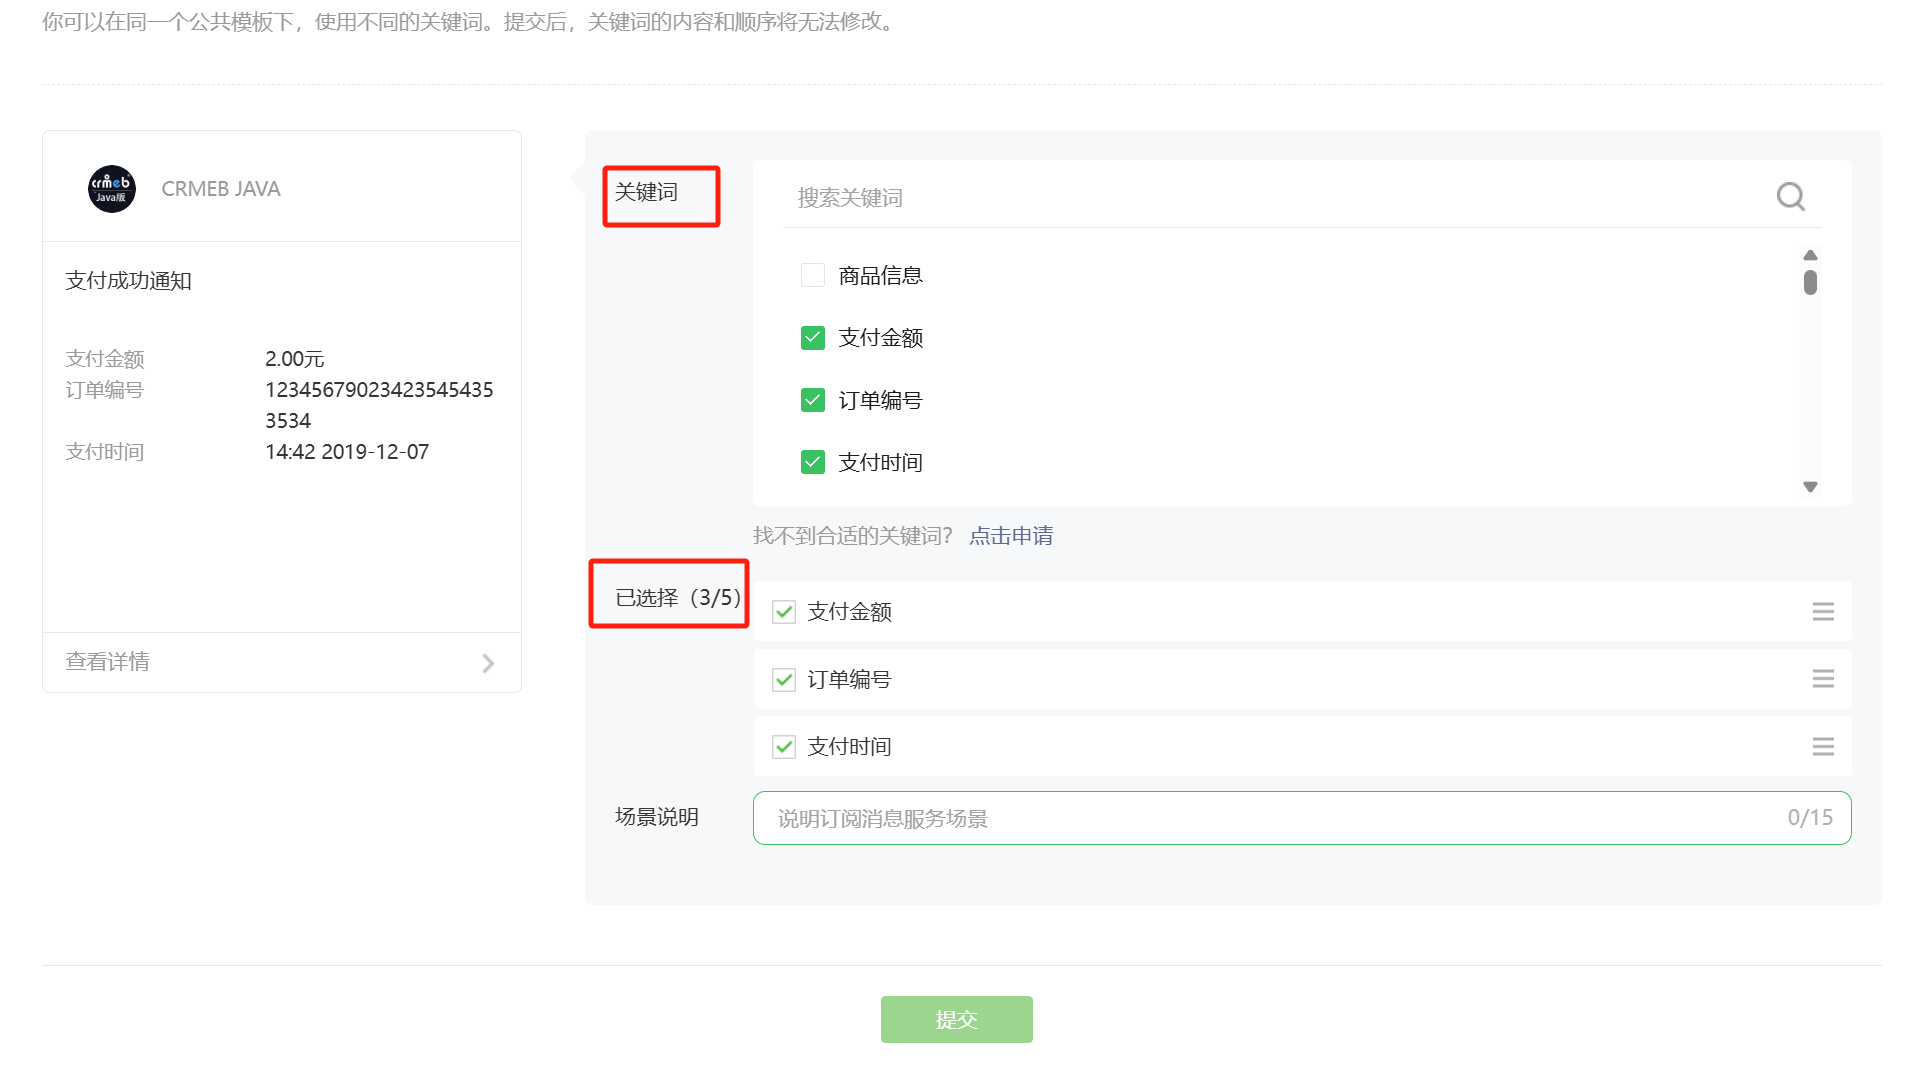Check the 商品信息 keyword checkbox
The image size is (1929, 1081).
(x=812, y=275)
